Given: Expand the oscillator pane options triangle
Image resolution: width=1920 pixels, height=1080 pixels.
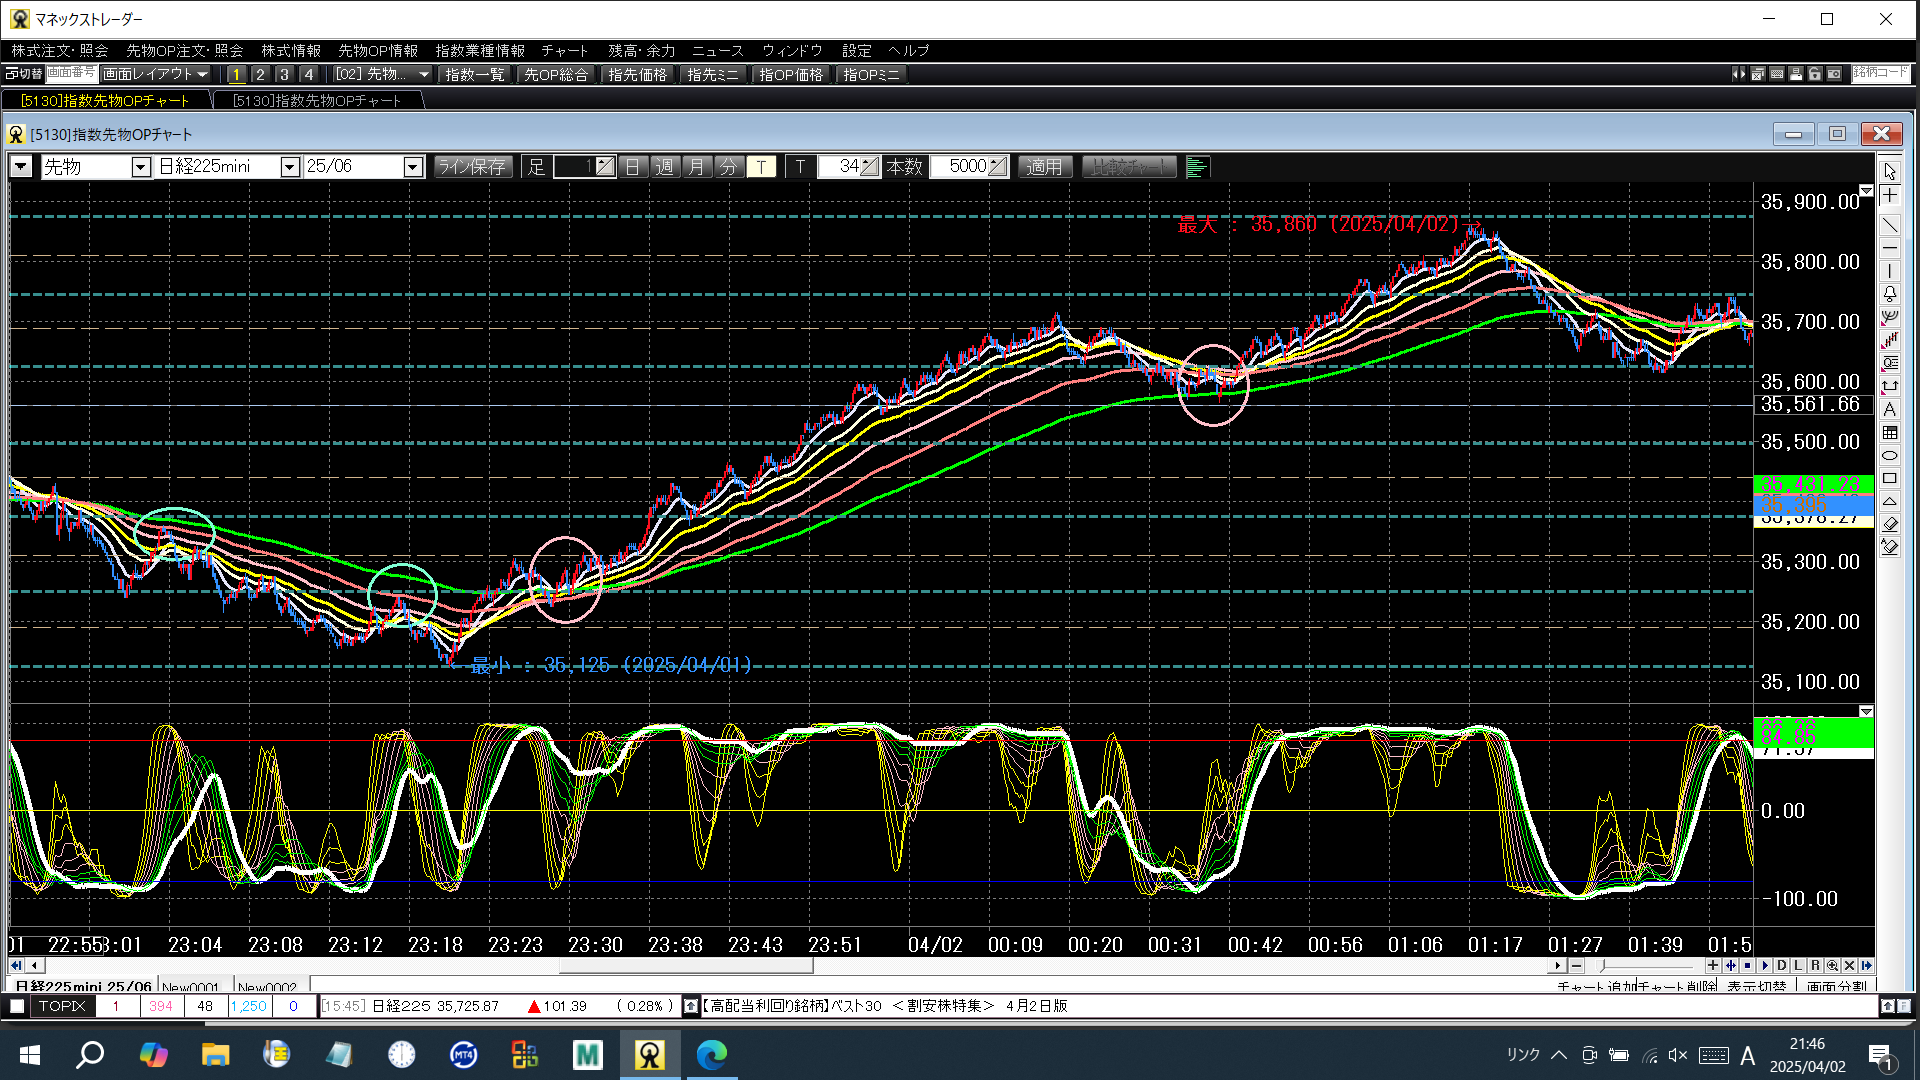Looking at the screenshot, I should click(1866, 712).
